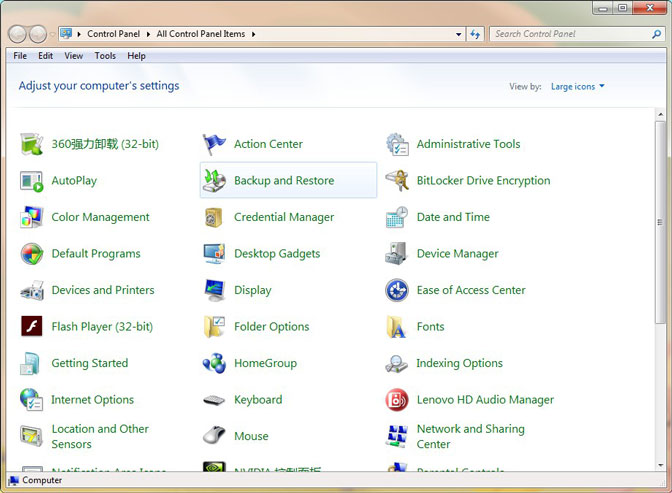Open the Help menu
The image size is (672, 493).
[136, 56]
